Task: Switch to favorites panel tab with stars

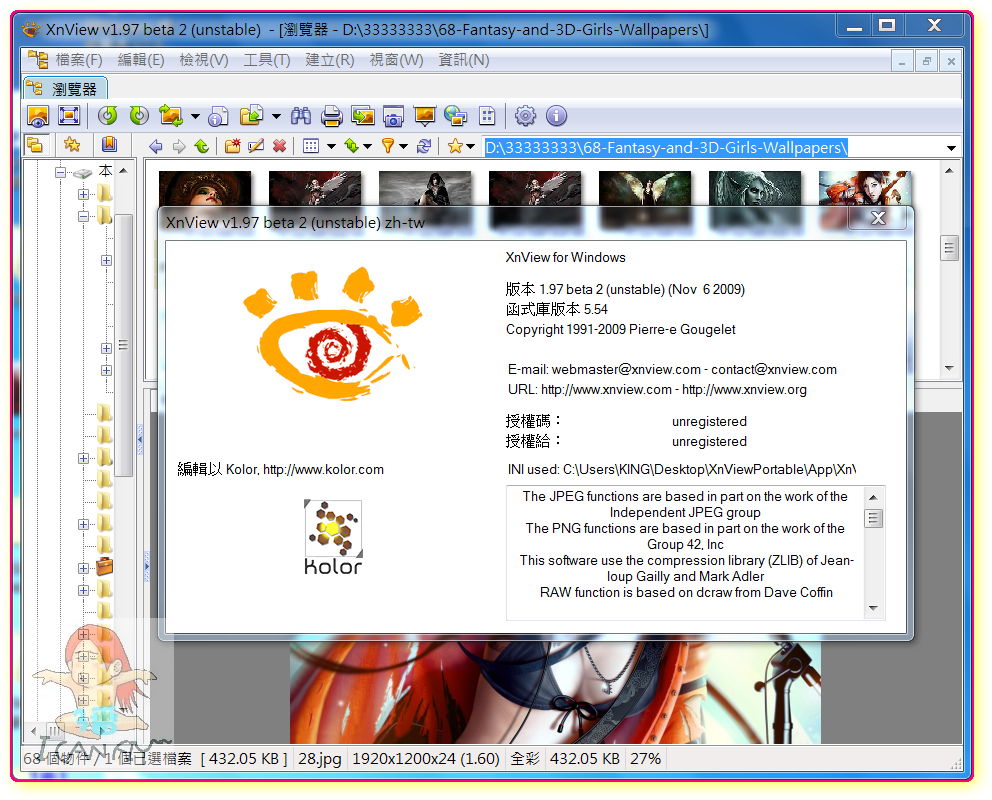Action: [x=72, y=145]
